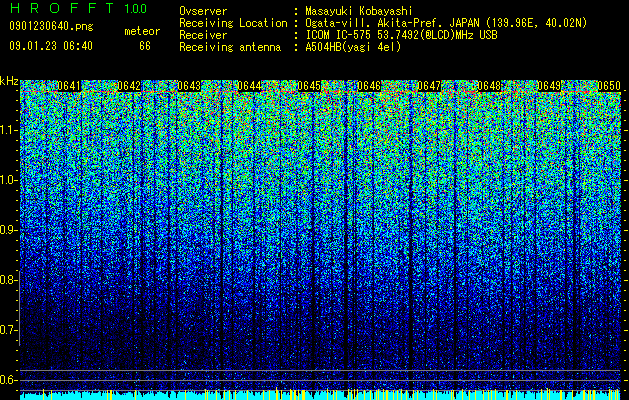629x400 pixels.
Task: Select the observer name Masayuki Kobayashi
Action: [359, 11]
